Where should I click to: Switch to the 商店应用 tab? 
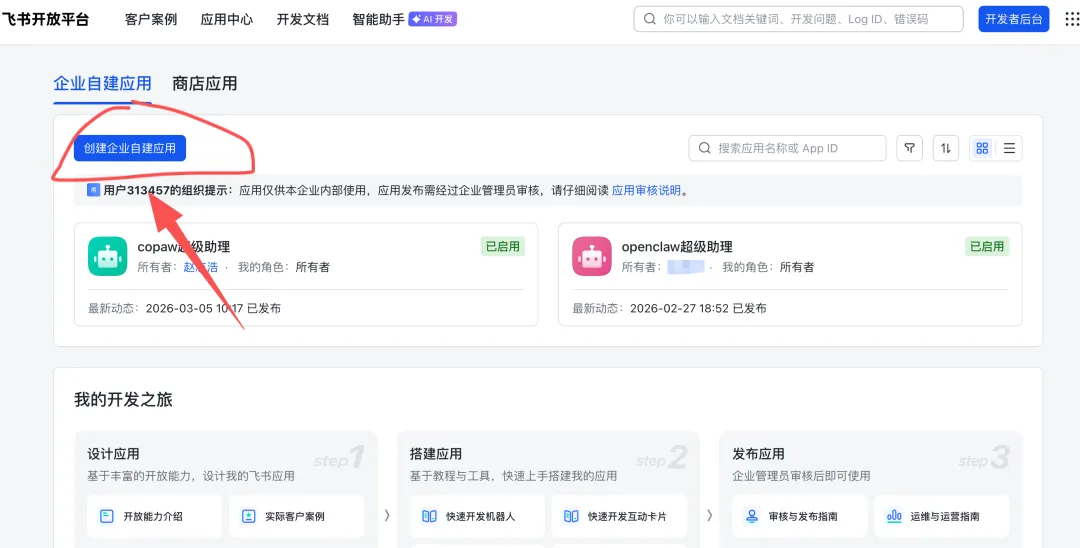coord(205,84)
